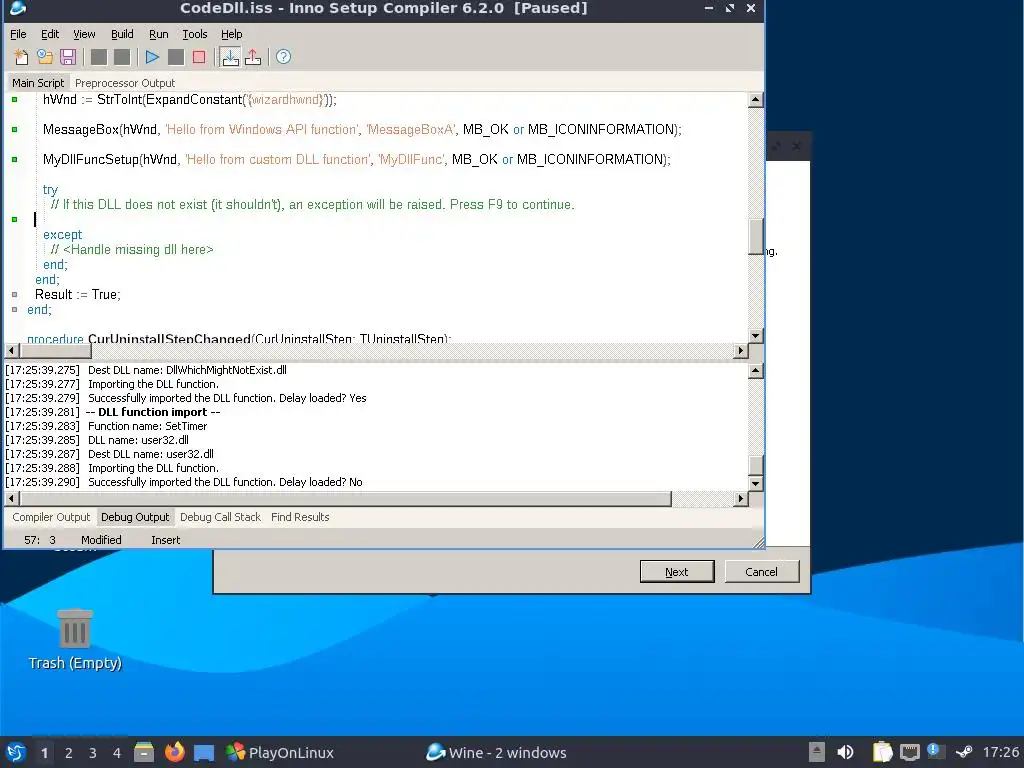Switch to the Main Script tab
Viewport: 1024px width, 768px height.
(38, 83)
